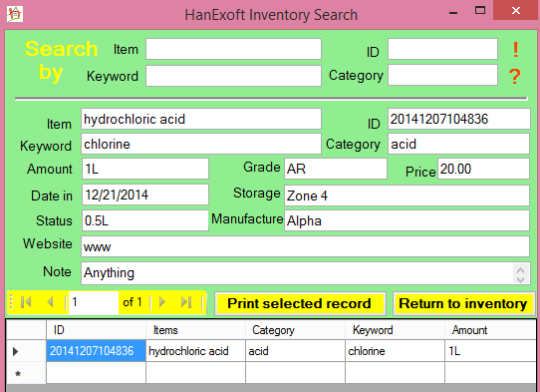
Task: Click Return to inventory button
Action: 463,303
